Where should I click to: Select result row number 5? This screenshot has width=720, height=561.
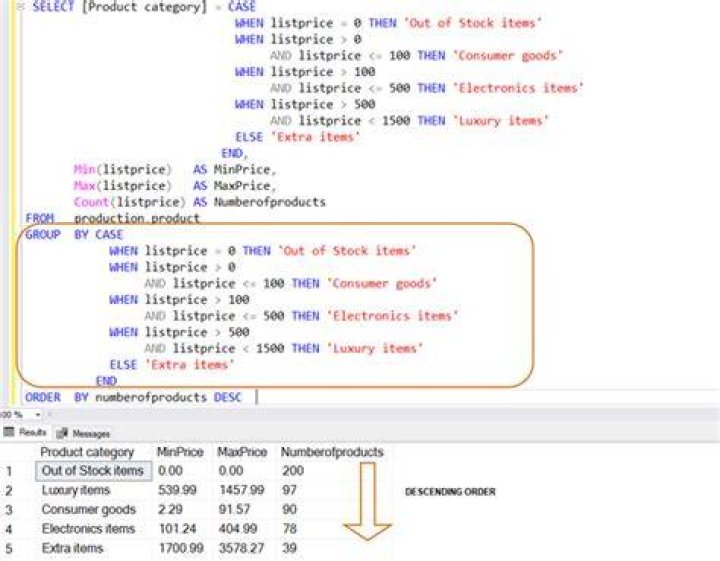pyautogui.click(x=9, y=548)
